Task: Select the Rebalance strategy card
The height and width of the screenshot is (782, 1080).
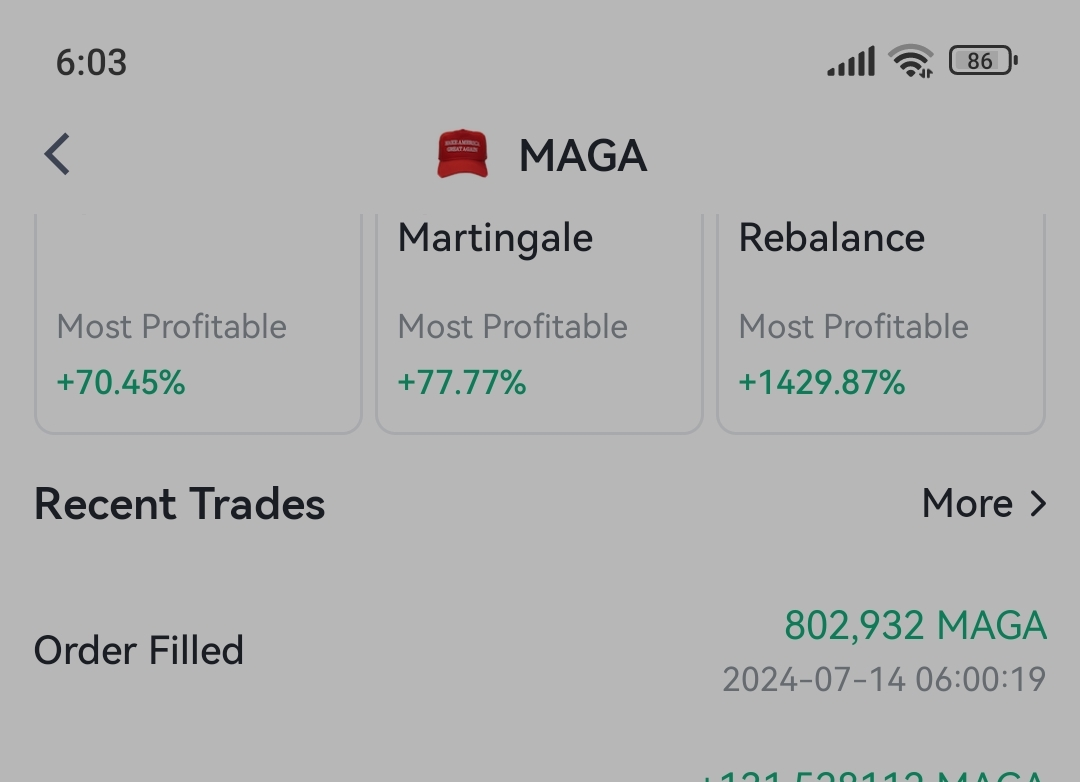Action: click(881, 324)
